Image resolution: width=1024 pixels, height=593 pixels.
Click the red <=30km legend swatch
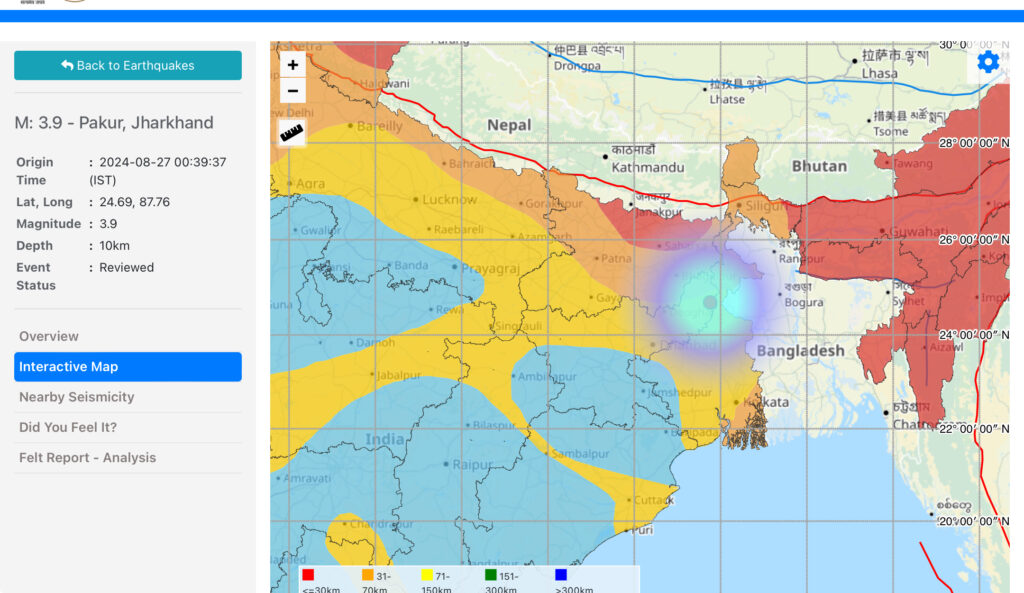pos(308,575)
